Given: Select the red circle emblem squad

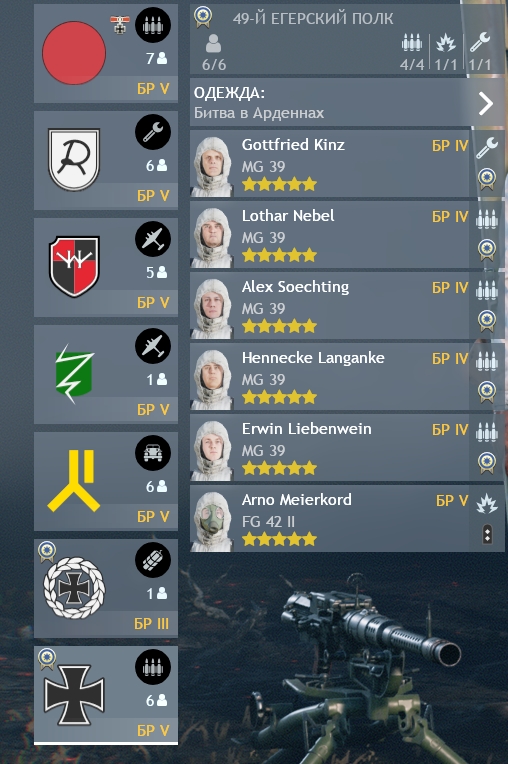Looking at the screenshot, I should point(106,53).
